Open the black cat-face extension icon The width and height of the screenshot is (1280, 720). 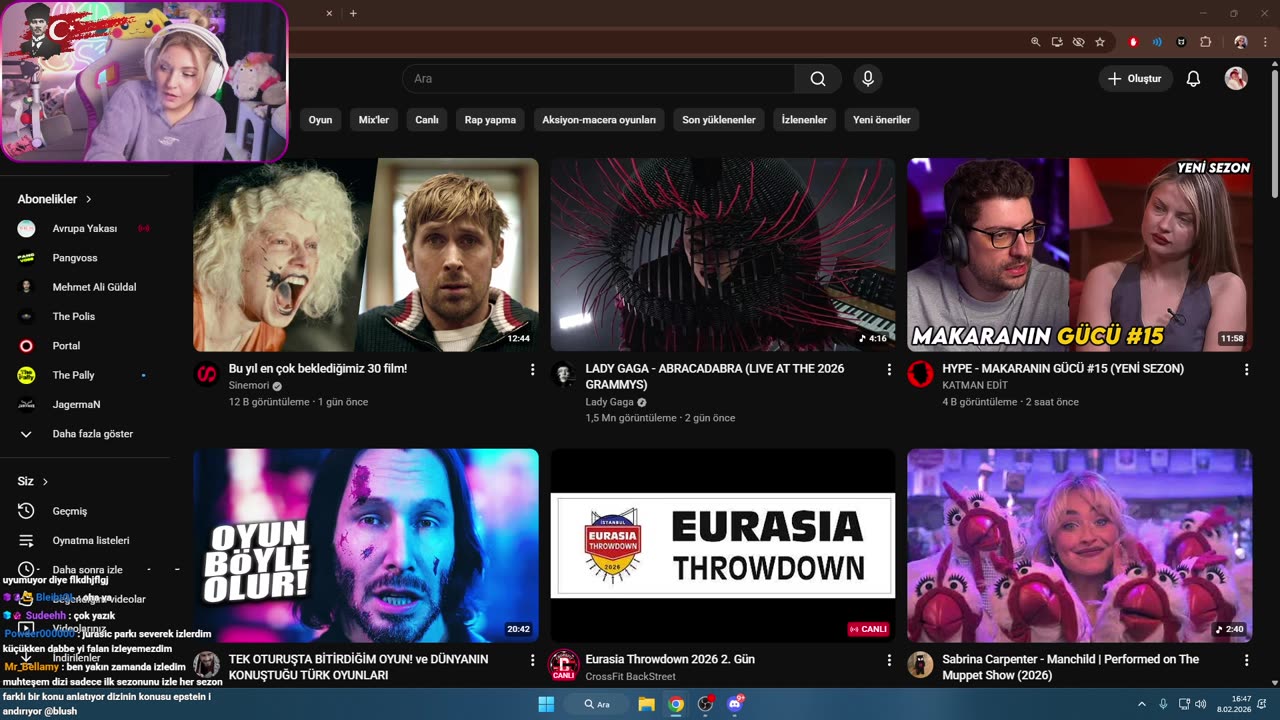click(1181, 42)
